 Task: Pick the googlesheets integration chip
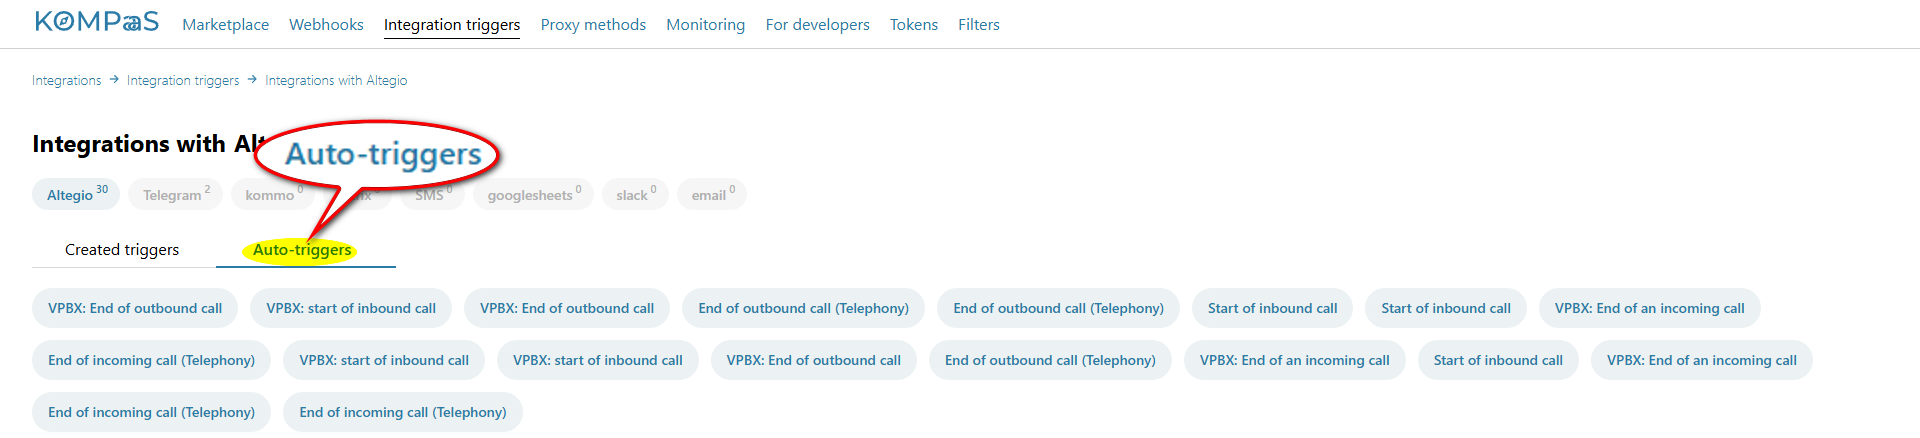(x=533, y=194)
